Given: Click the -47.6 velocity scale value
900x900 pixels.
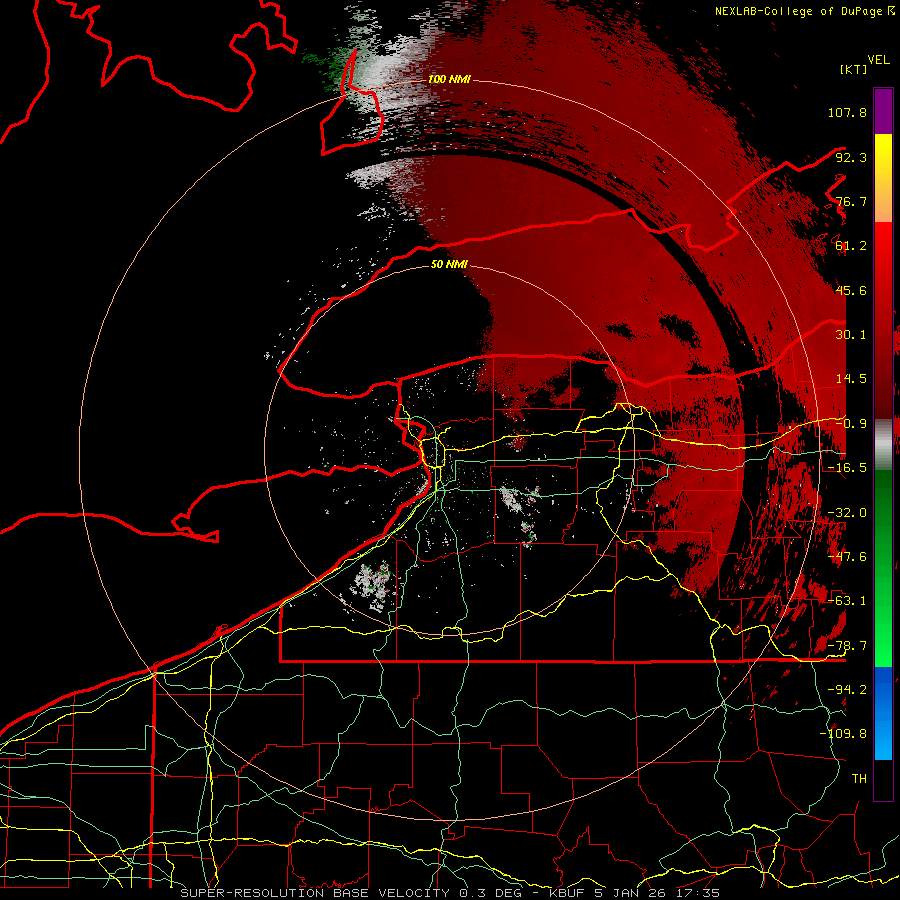Looking at the screenshot, I should (x=847, y=557).
